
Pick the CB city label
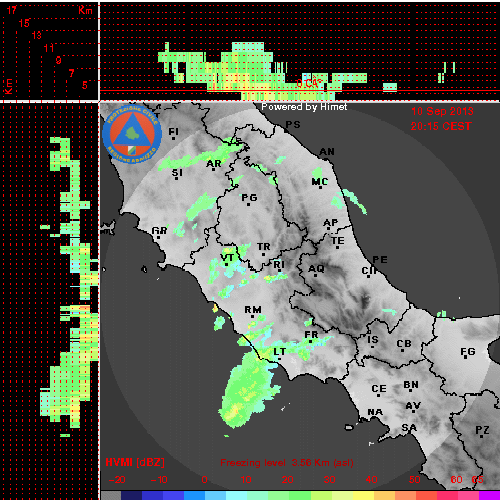pos(404,344)
